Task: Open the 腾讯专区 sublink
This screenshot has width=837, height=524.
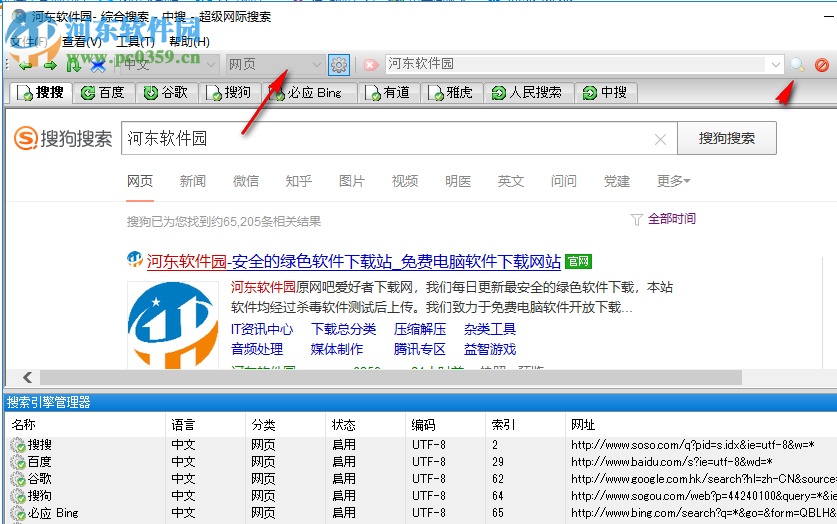Action: coord(420,350)
